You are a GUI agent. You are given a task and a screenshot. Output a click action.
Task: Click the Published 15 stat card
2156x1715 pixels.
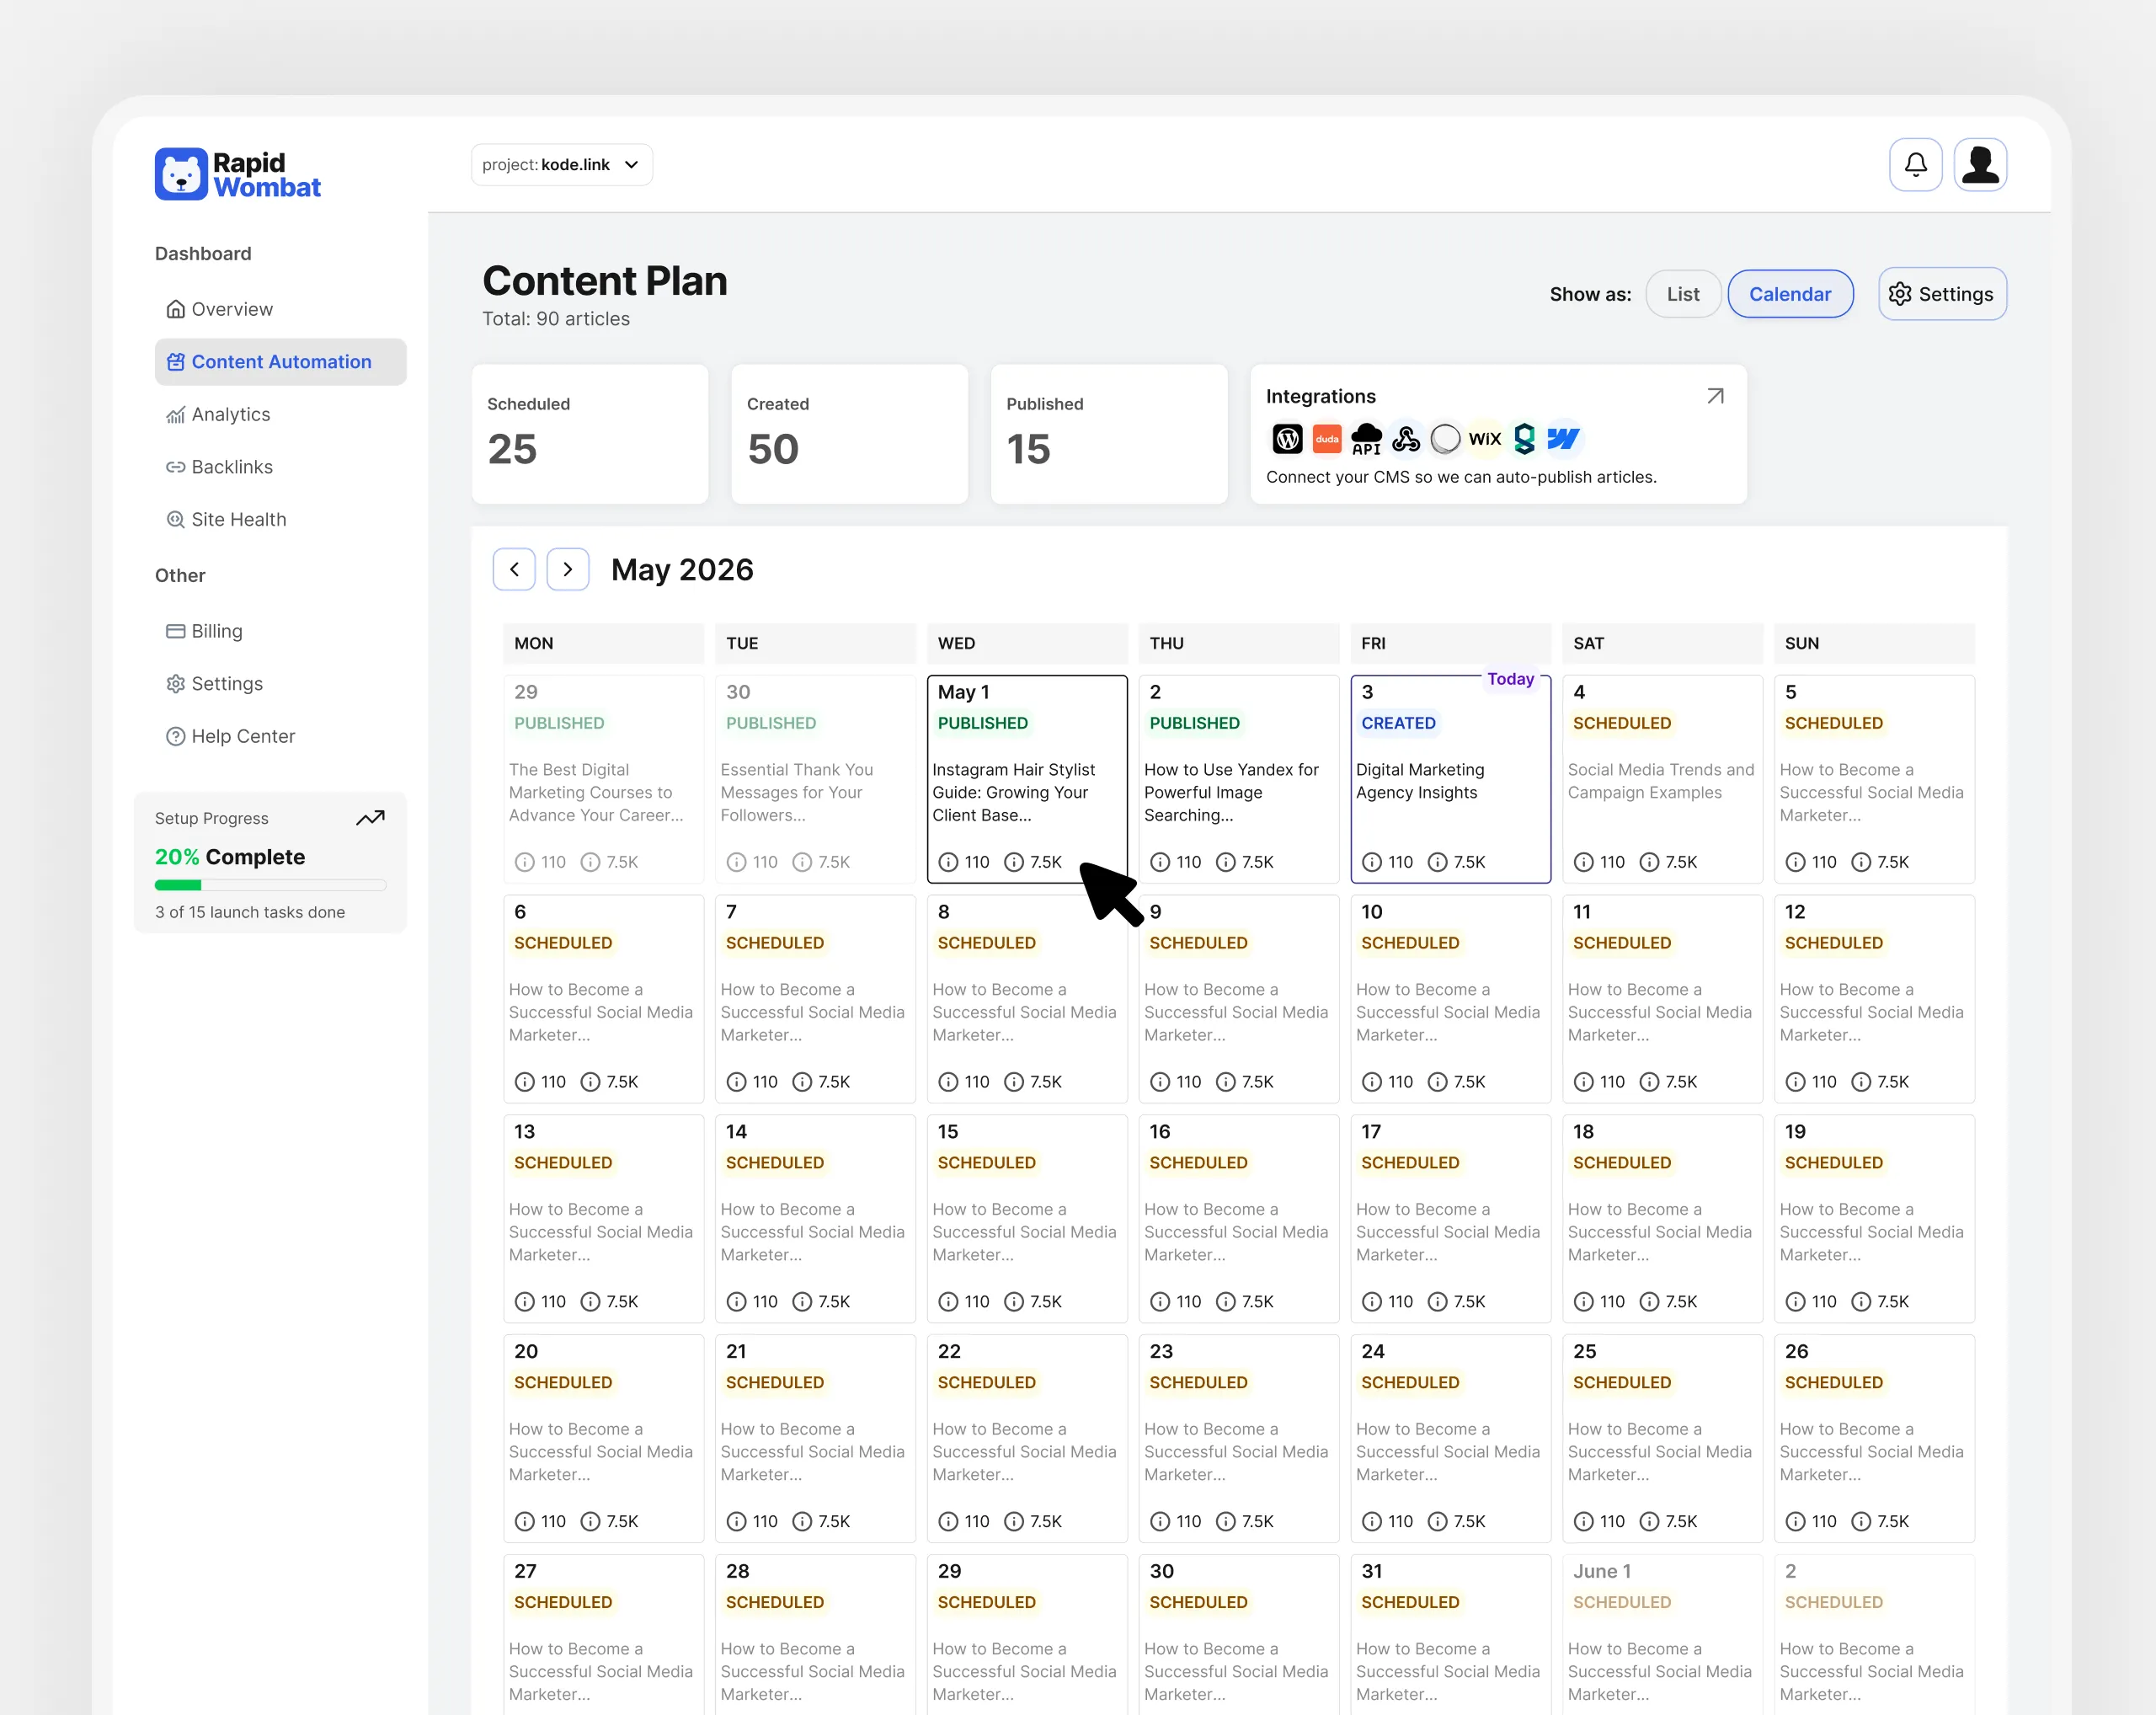tap(1109, 434)
